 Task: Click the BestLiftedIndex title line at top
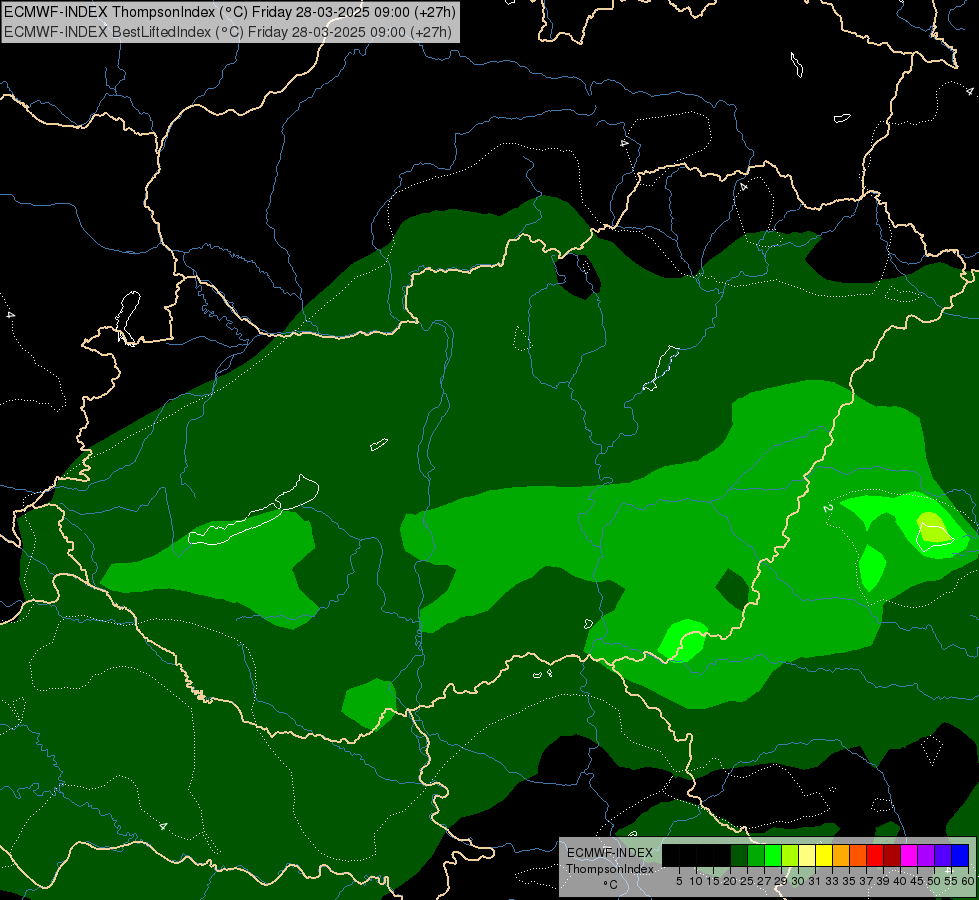227,32
